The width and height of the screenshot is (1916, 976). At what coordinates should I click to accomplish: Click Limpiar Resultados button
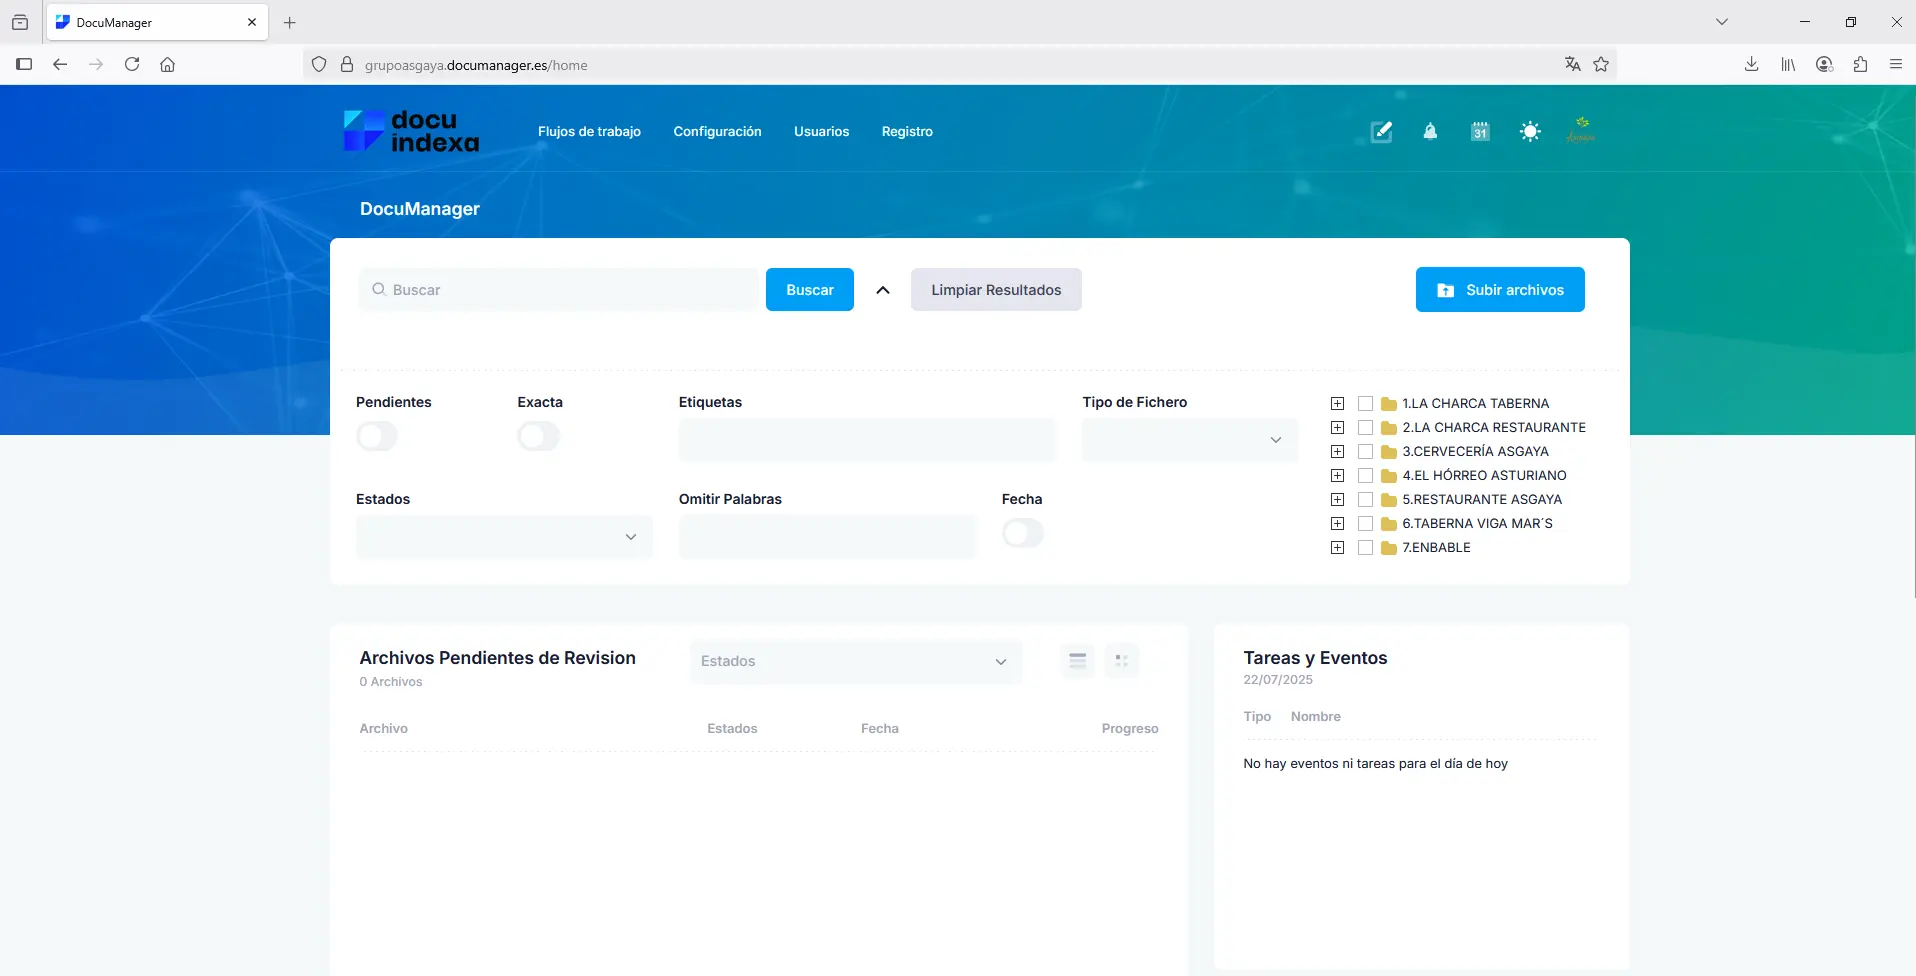(x=996, y=290)
